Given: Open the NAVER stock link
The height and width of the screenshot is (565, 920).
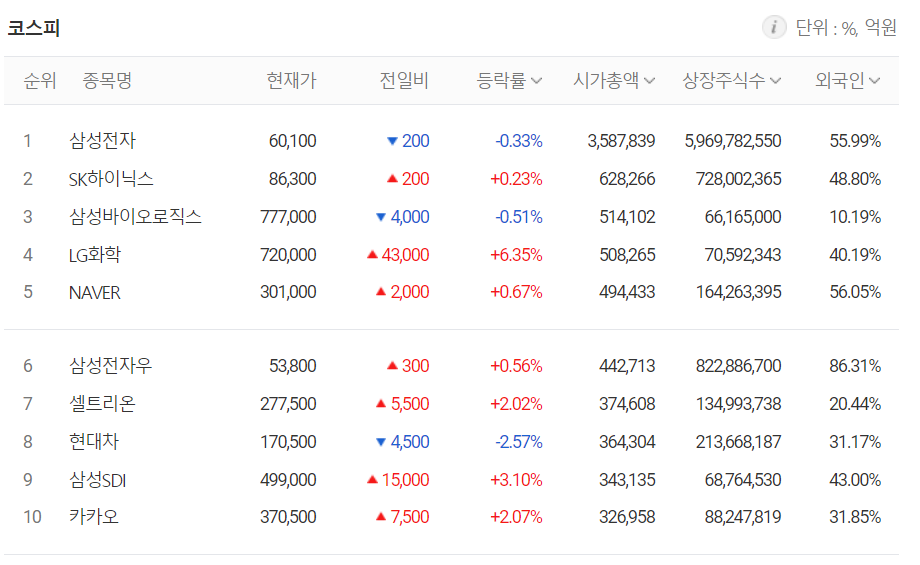Looking at the screenshot, I should 94,292.
